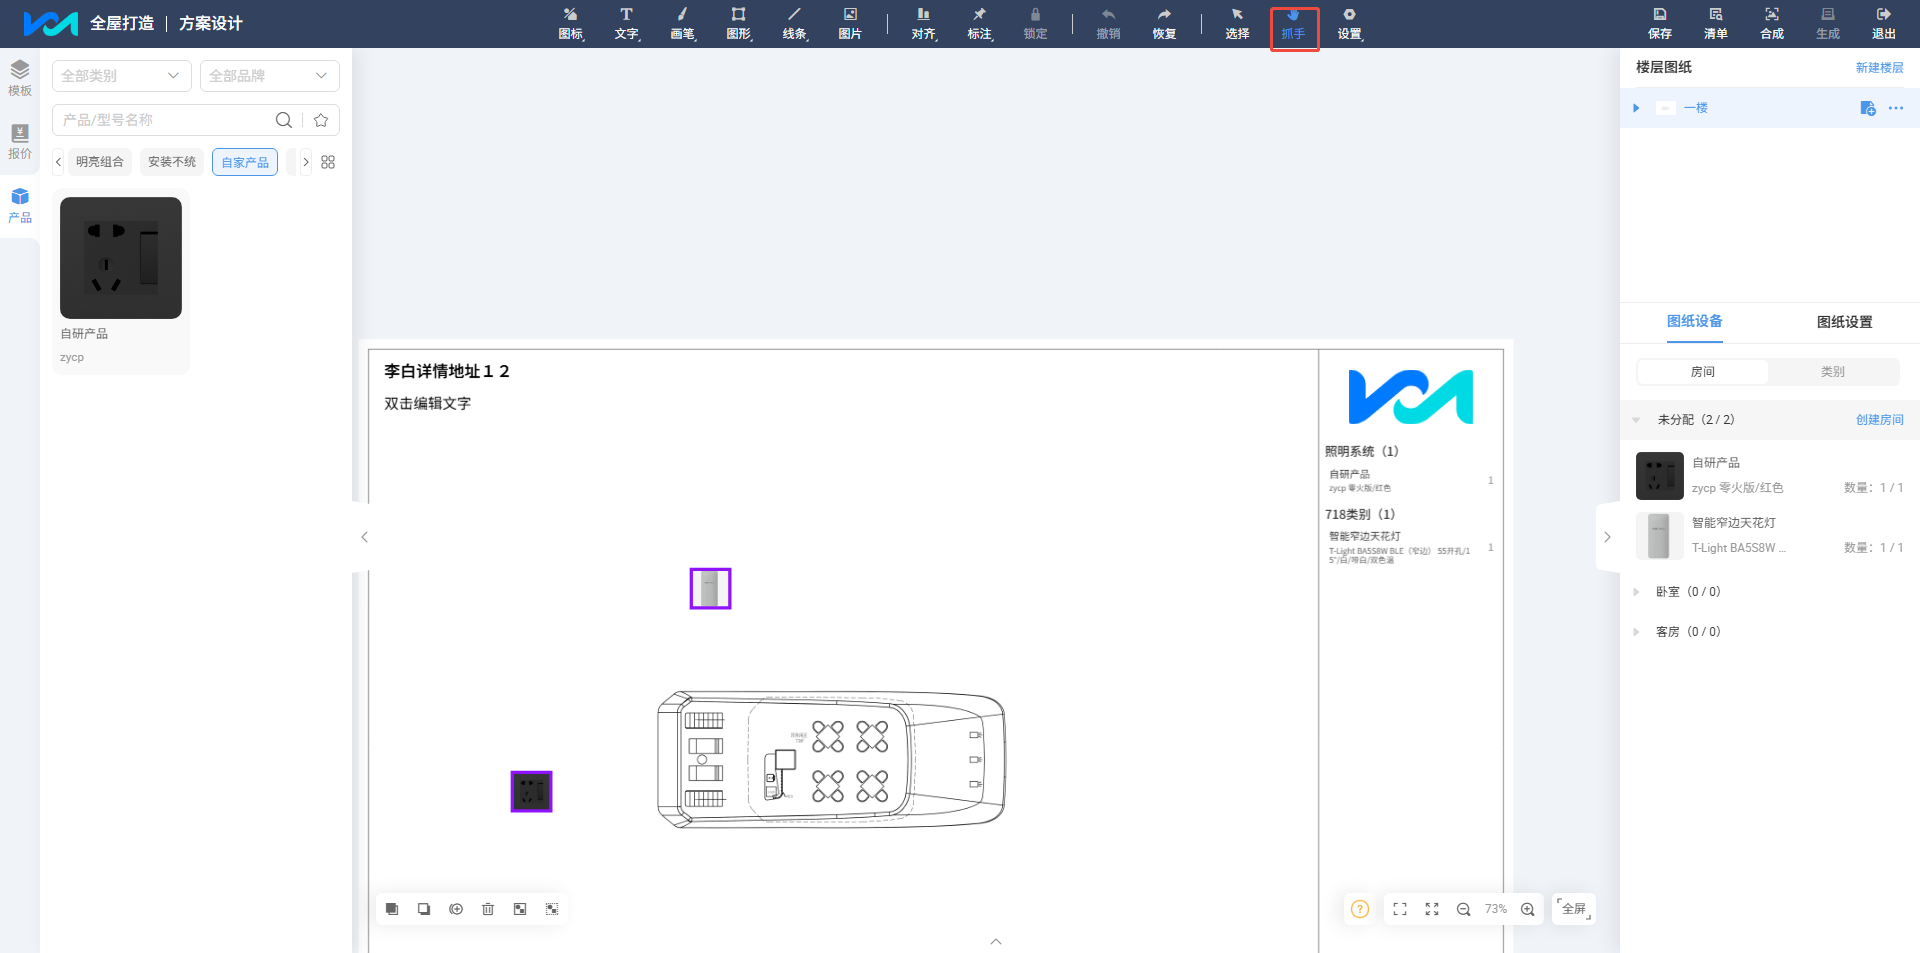This screenshot has height=953, width=1920.
Task: Open the 清单 list
Action: [x=1716, y=24]
